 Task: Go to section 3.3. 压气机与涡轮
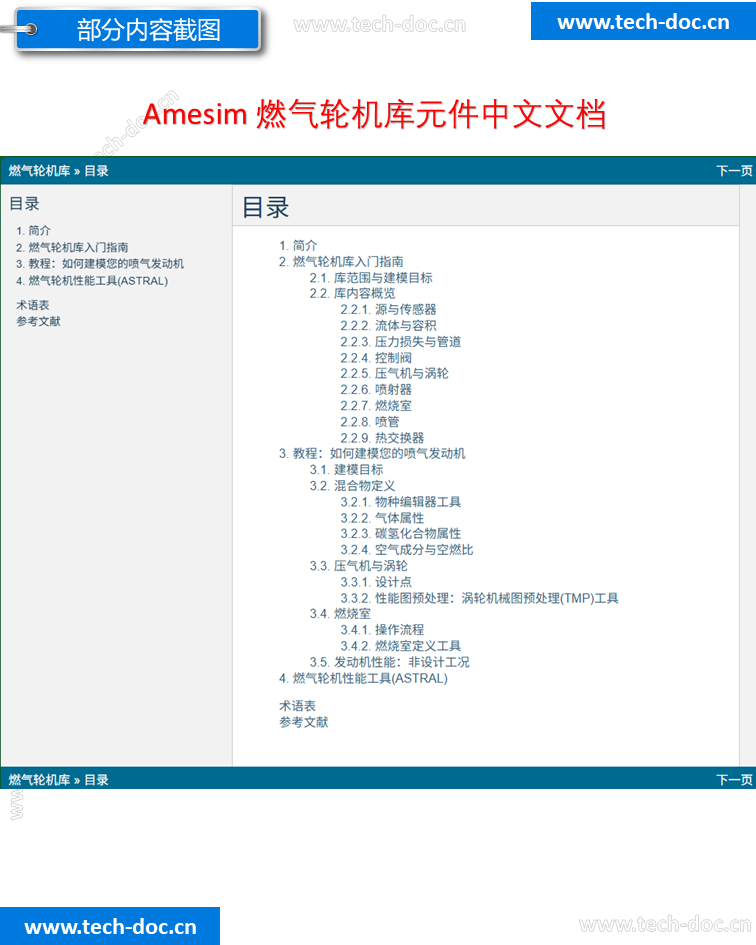click(358, 566)
